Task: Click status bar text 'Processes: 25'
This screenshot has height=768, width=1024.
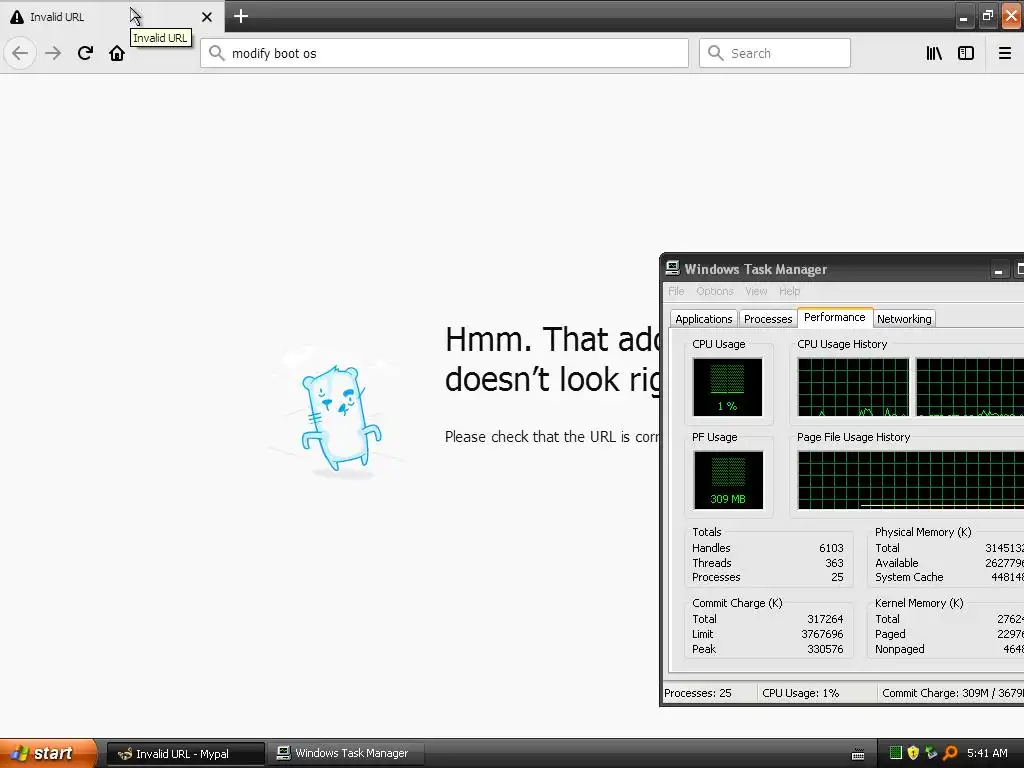Action: 697,693
